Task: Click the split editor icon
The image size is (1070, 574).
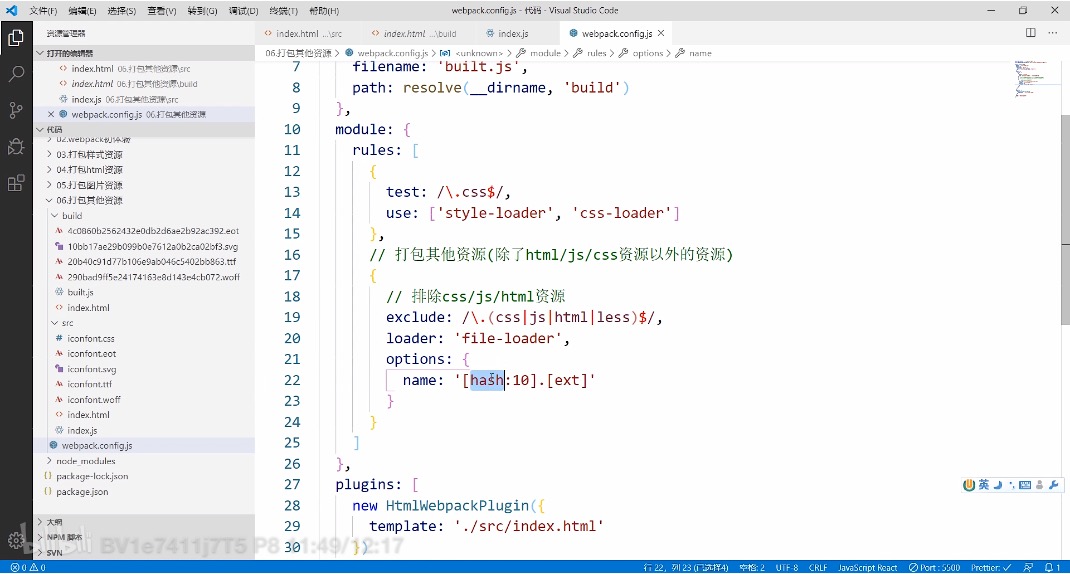Action: coord(1030,33)
